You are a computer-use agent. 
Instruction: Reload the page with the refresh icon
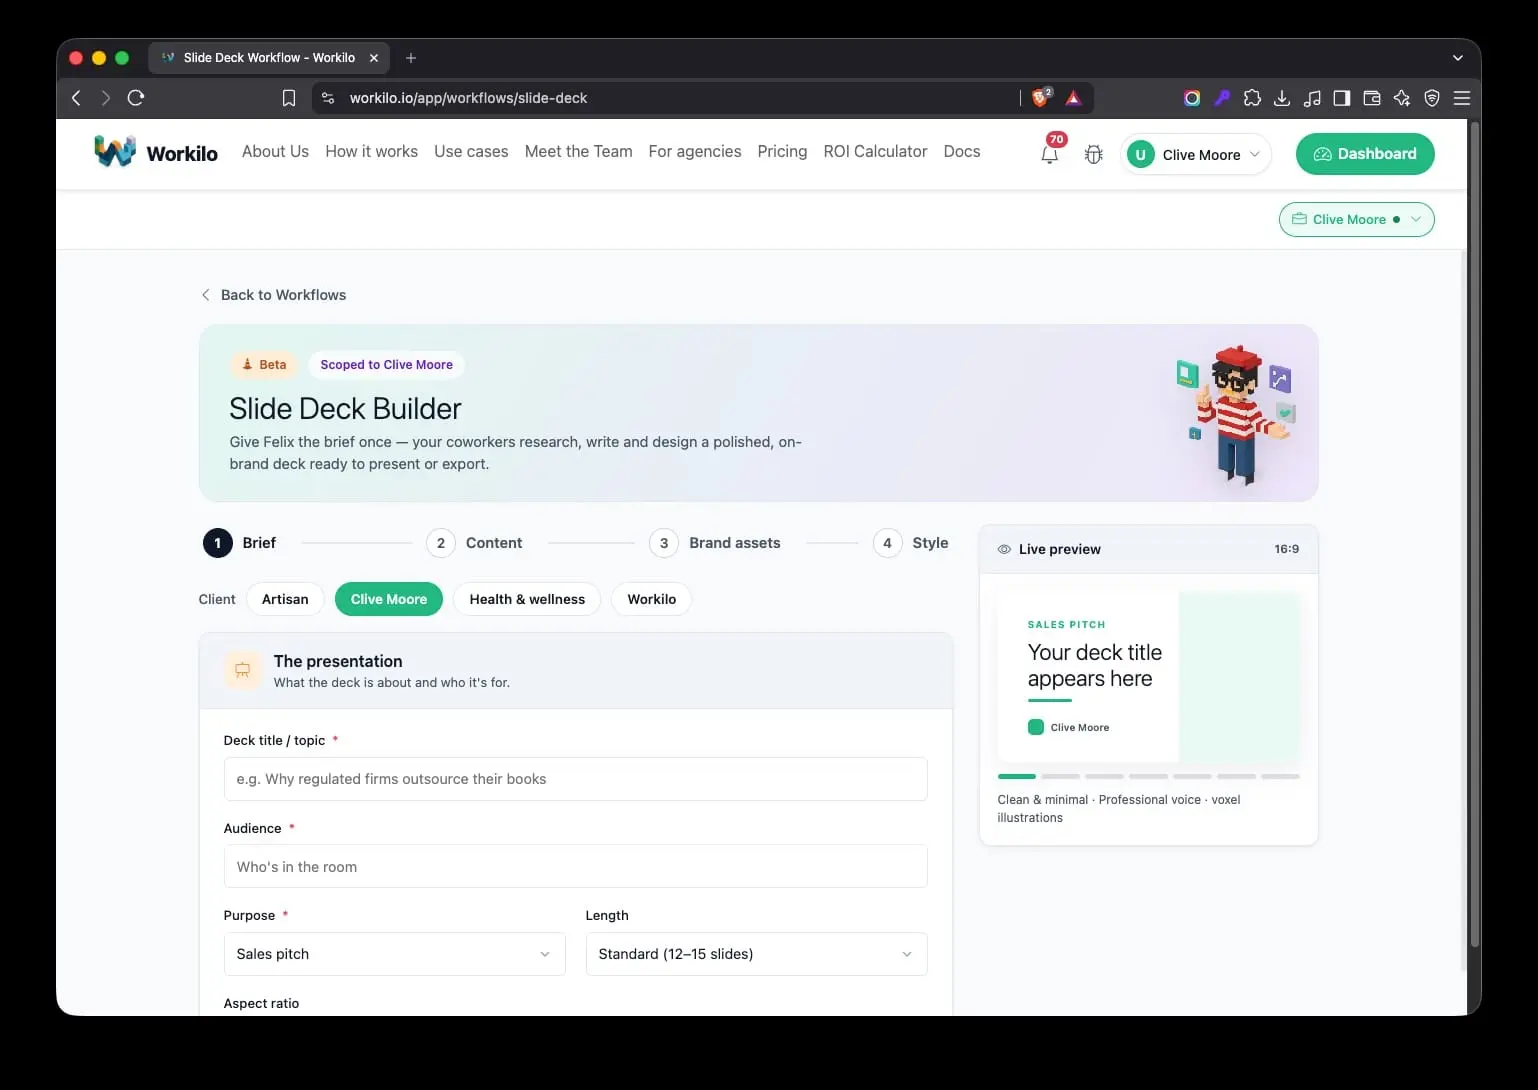136,98
